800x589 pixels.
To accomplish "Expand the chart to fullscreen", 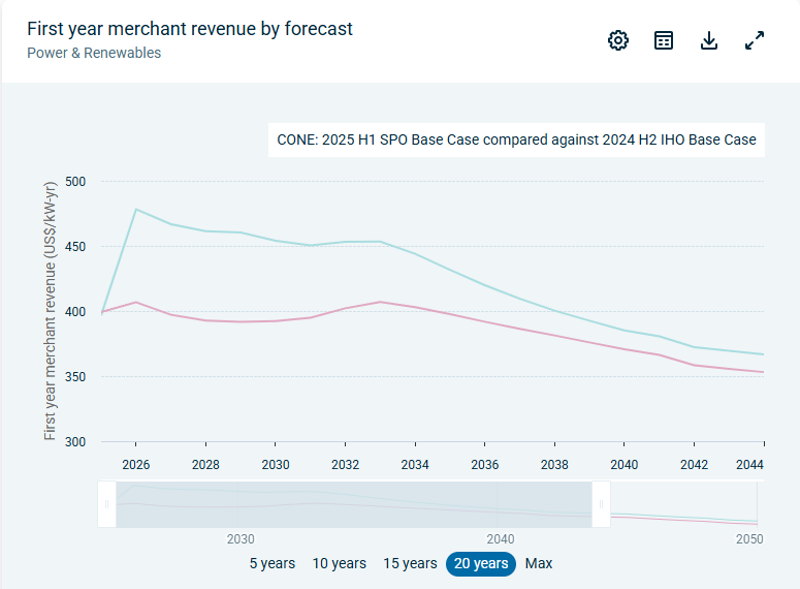I will 755,40.
